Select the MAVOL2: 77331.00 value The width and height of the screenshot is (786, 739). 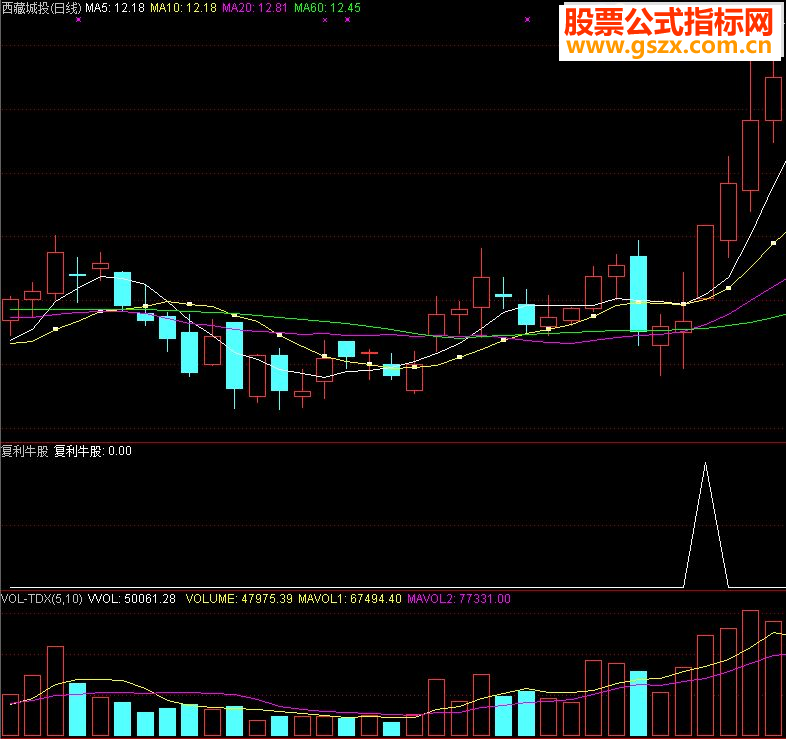pyautogui.click(x=459, y=599)
